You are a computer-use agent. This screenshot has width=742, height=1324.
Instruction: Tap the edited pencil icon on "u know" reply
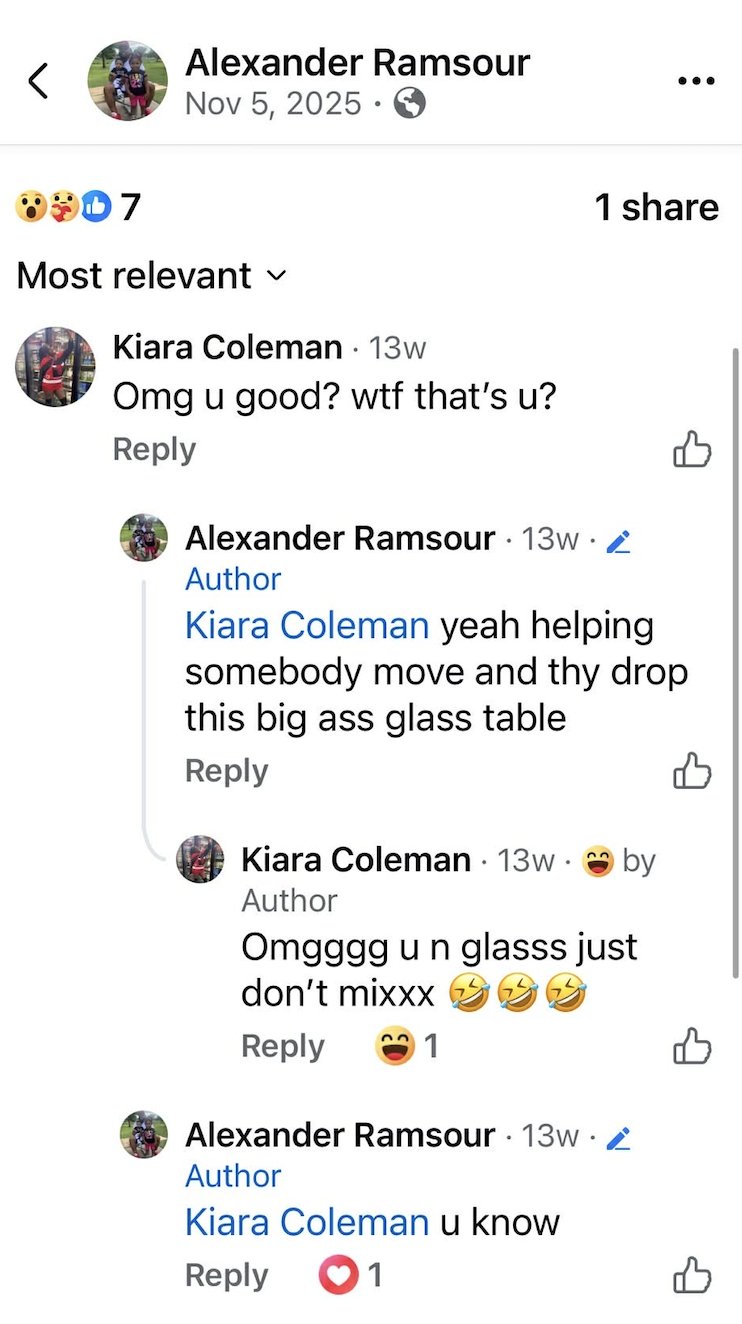click(619, 1137)
